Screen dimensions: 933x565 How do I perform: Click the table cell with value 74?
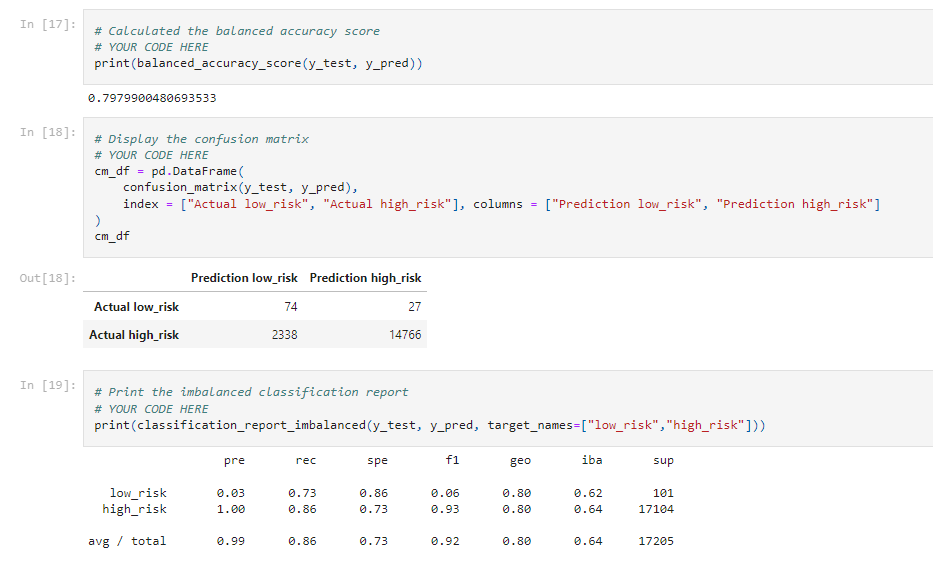pos(290,307)
